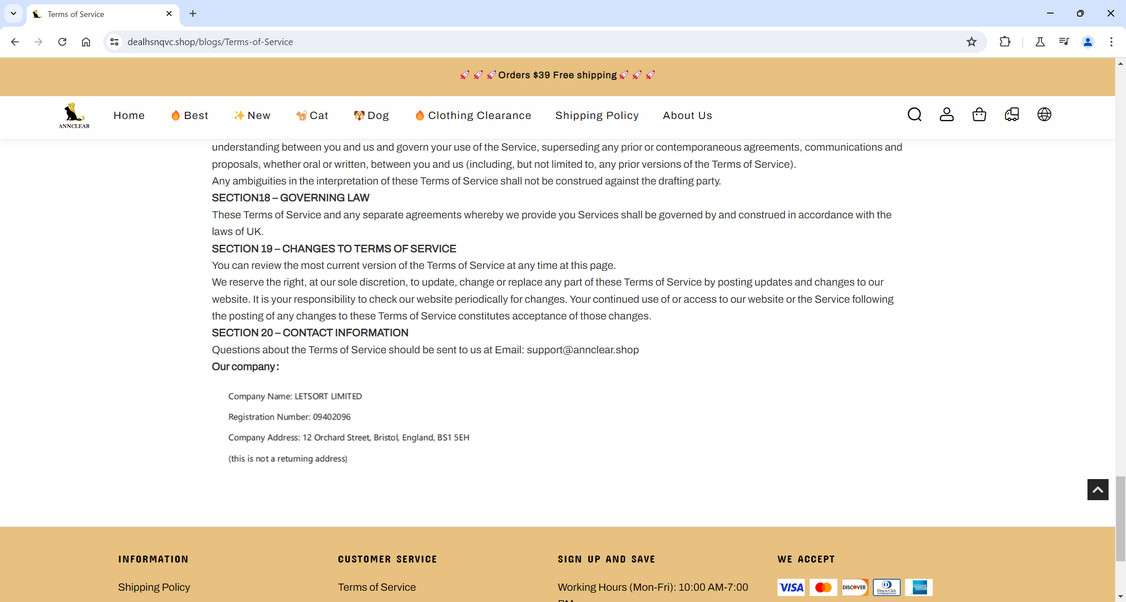Screen dimensions: 1126x602
Task: Click the footer Shipping Policy link
Action: tap(154, 587)
